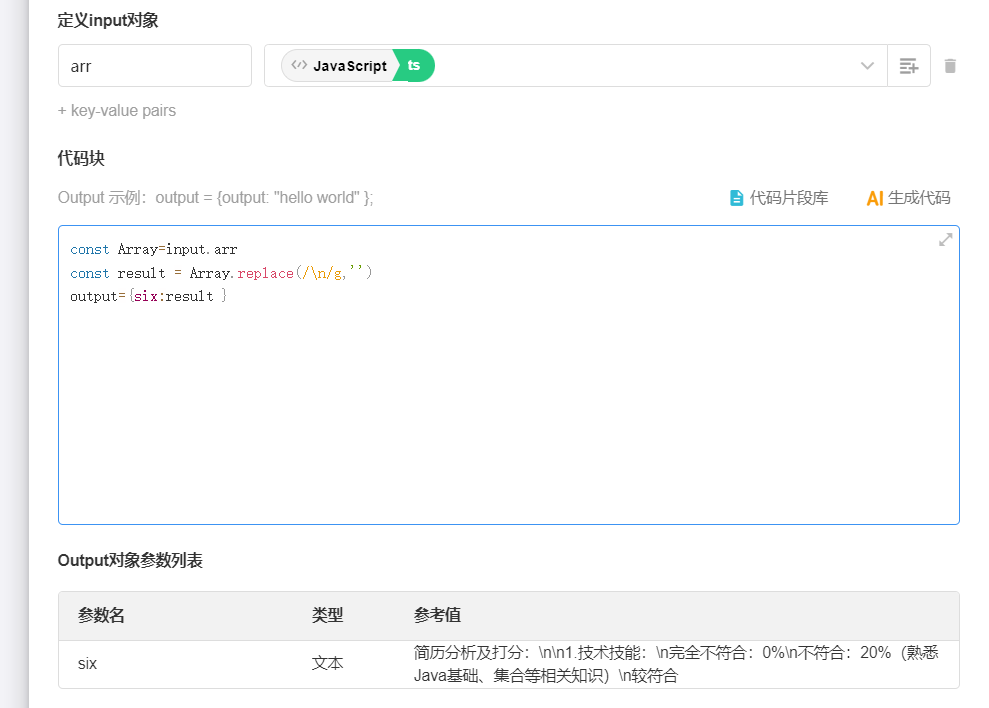
Task: Click the 参考值 column header
Action: click(x=437, y=616)
